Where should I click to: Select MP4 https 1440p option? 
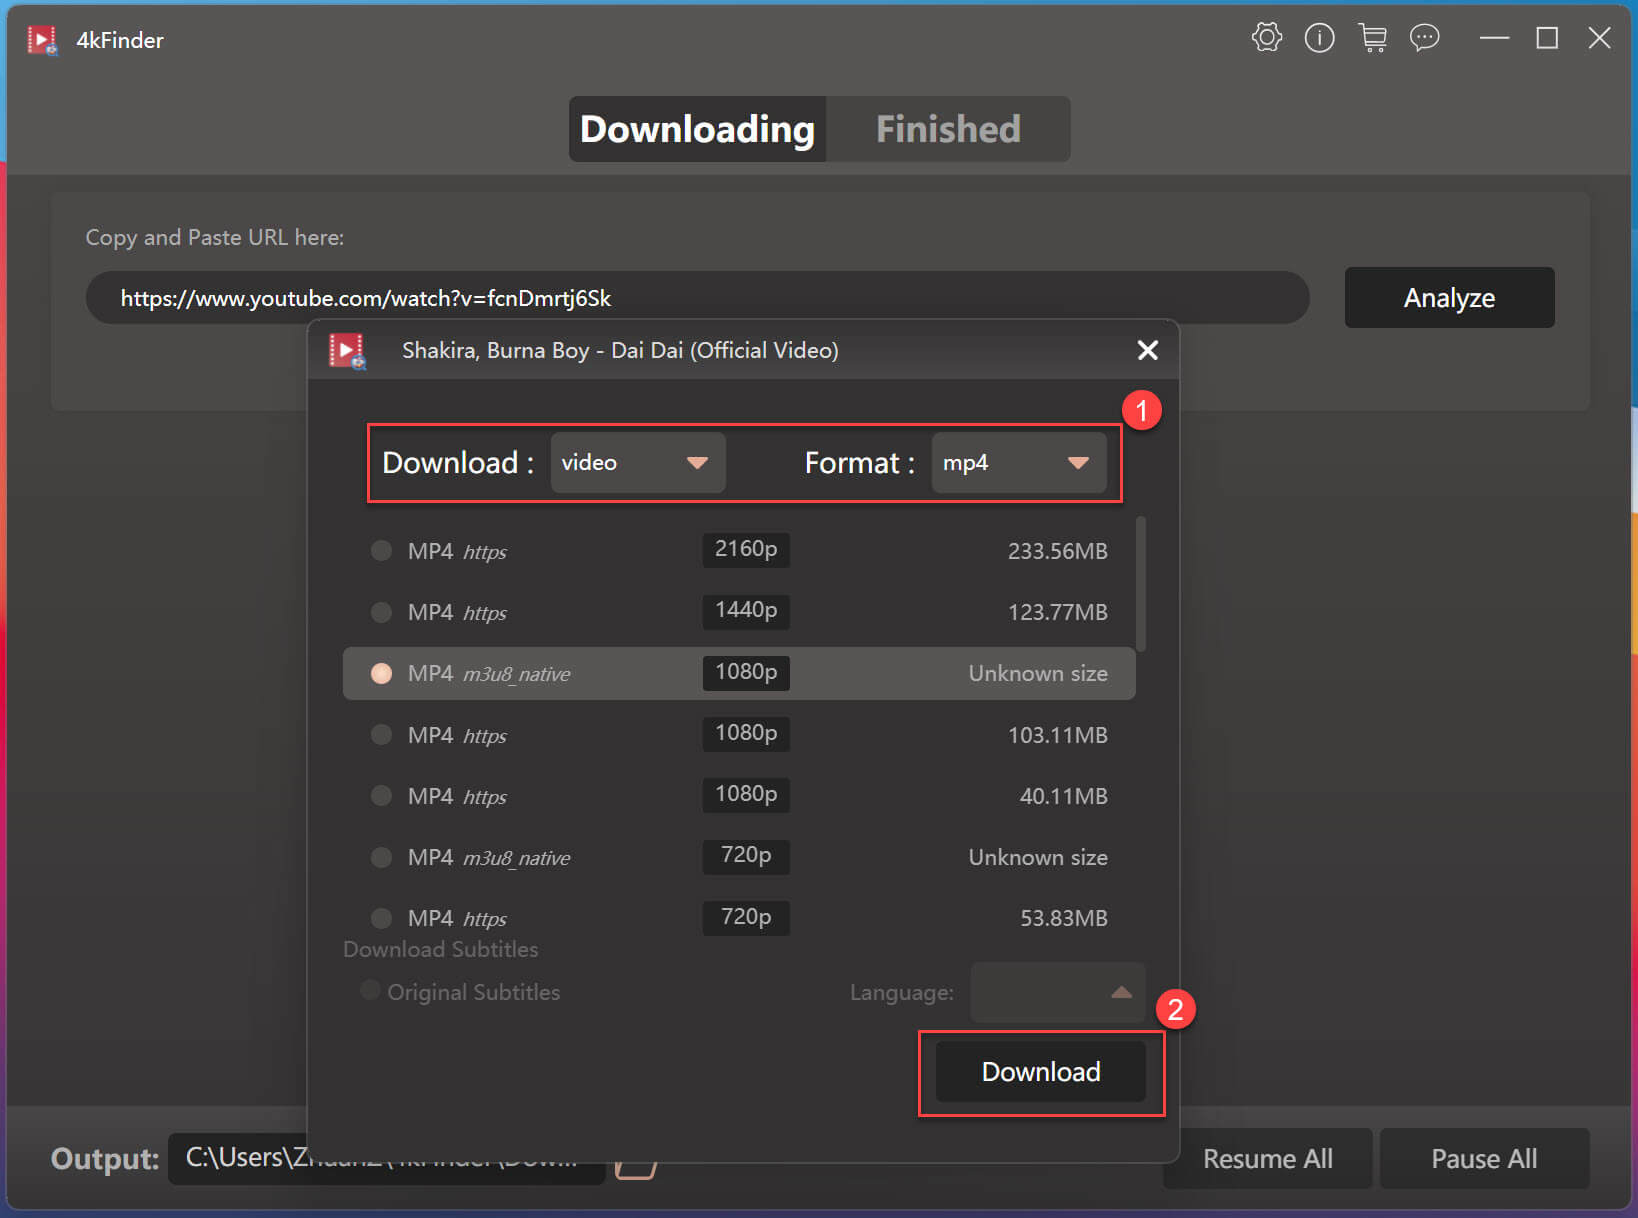pyautogui.click(x=739, y=612)
